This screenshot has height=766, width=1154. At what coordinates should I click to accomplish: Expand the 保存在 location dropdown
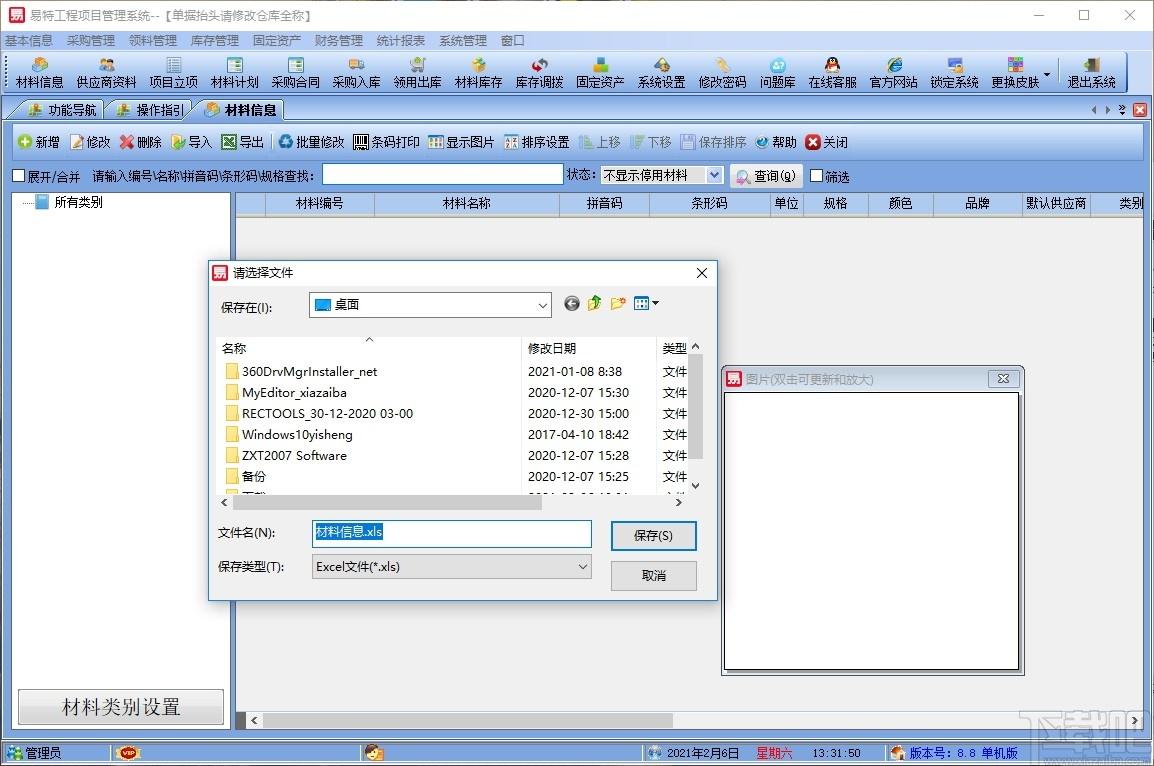430,305
